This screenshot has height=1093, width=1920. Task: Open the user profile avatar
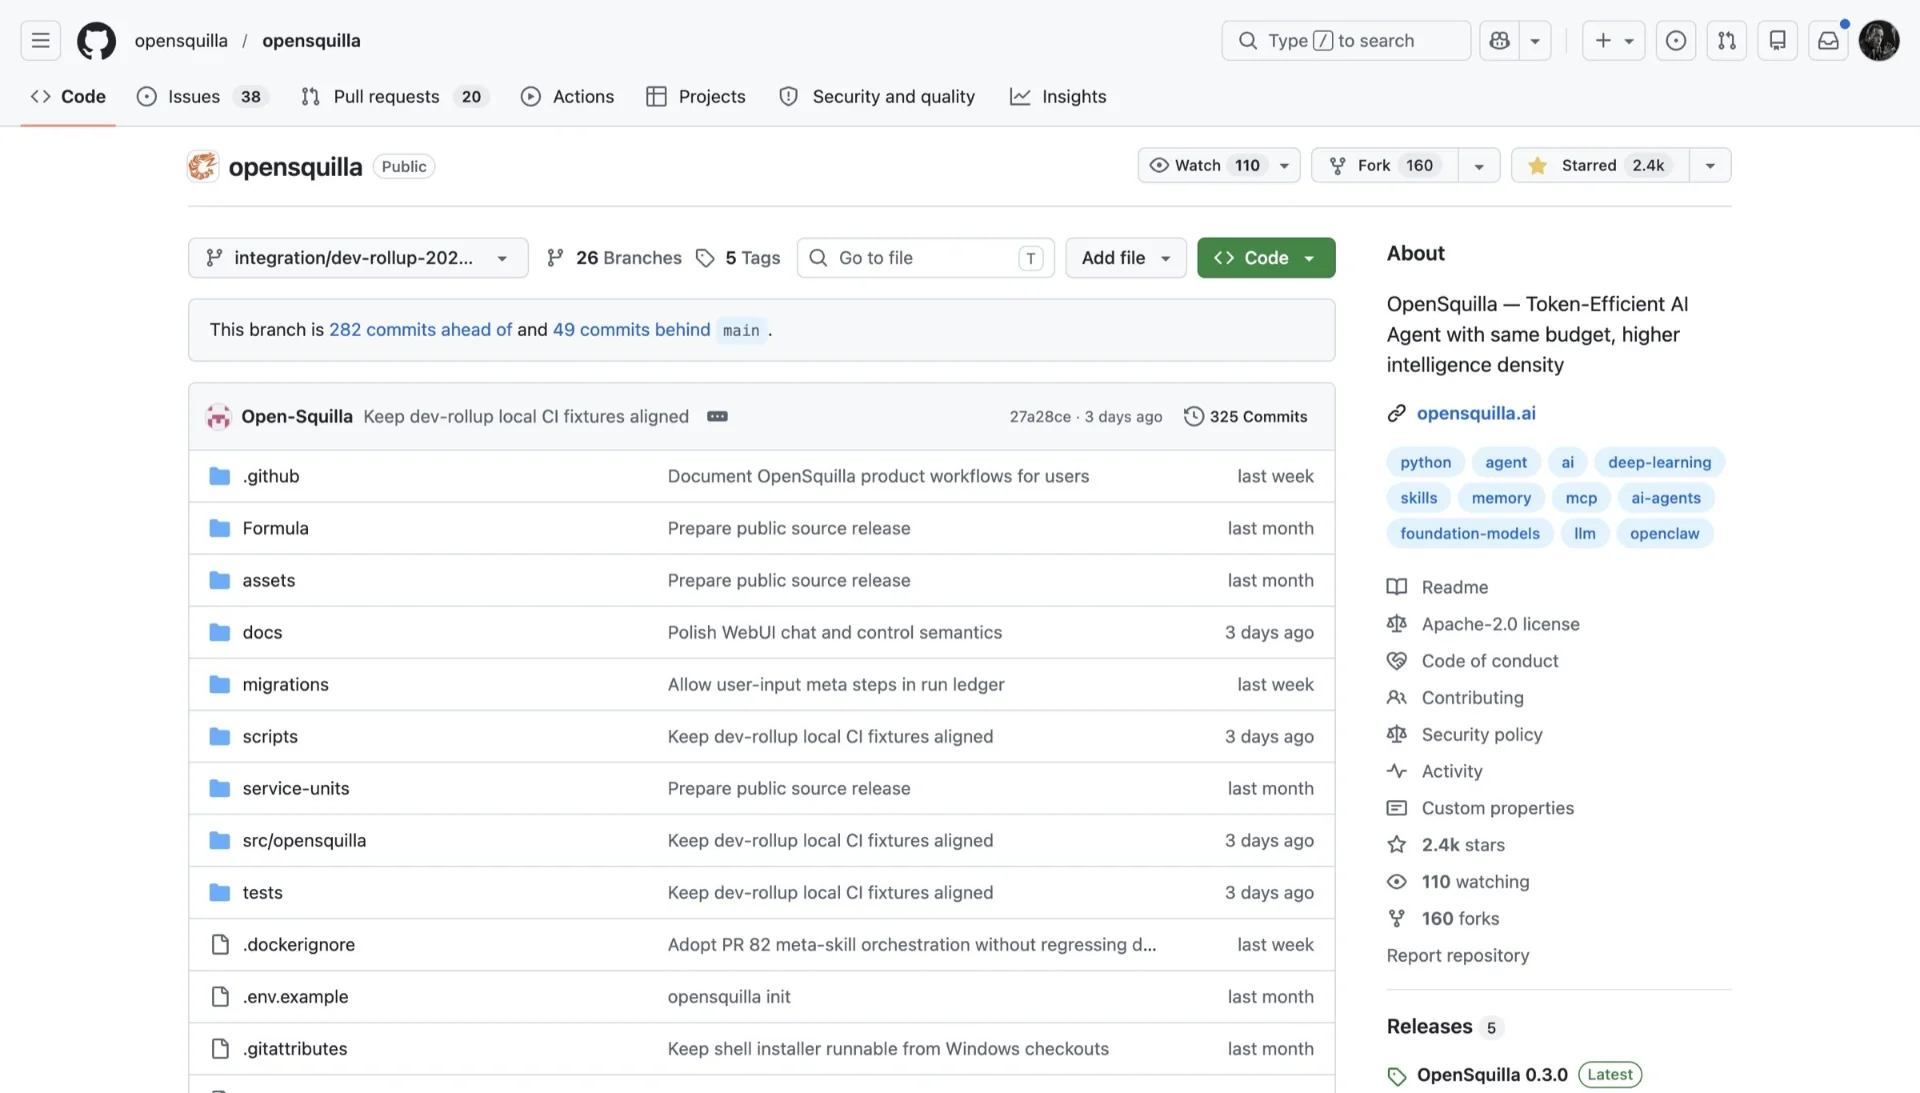(1879, 41)
